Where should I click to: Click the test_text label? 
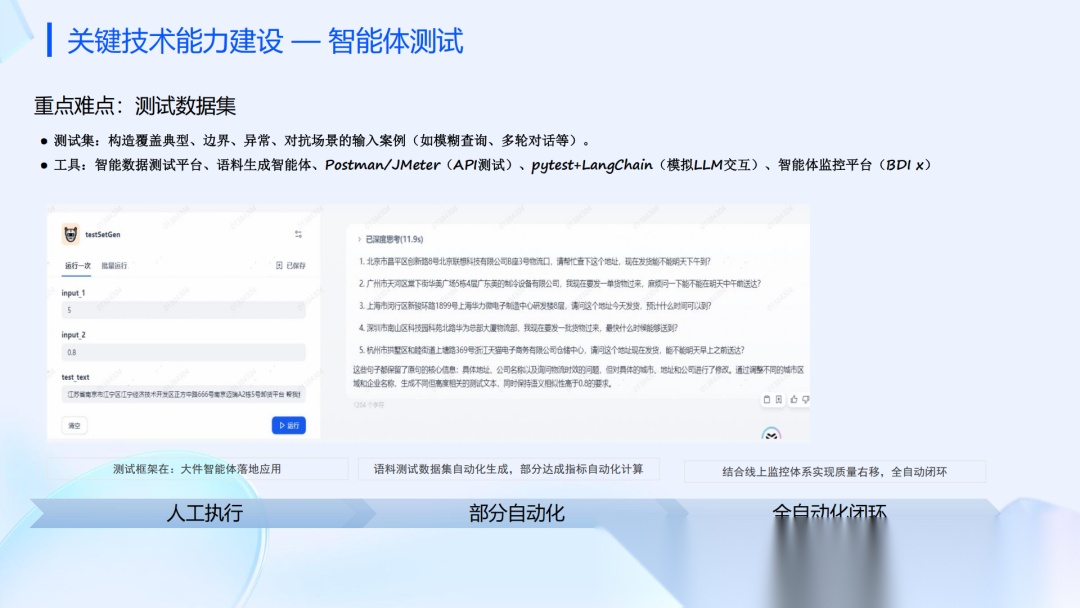click(x=75, y=377)
